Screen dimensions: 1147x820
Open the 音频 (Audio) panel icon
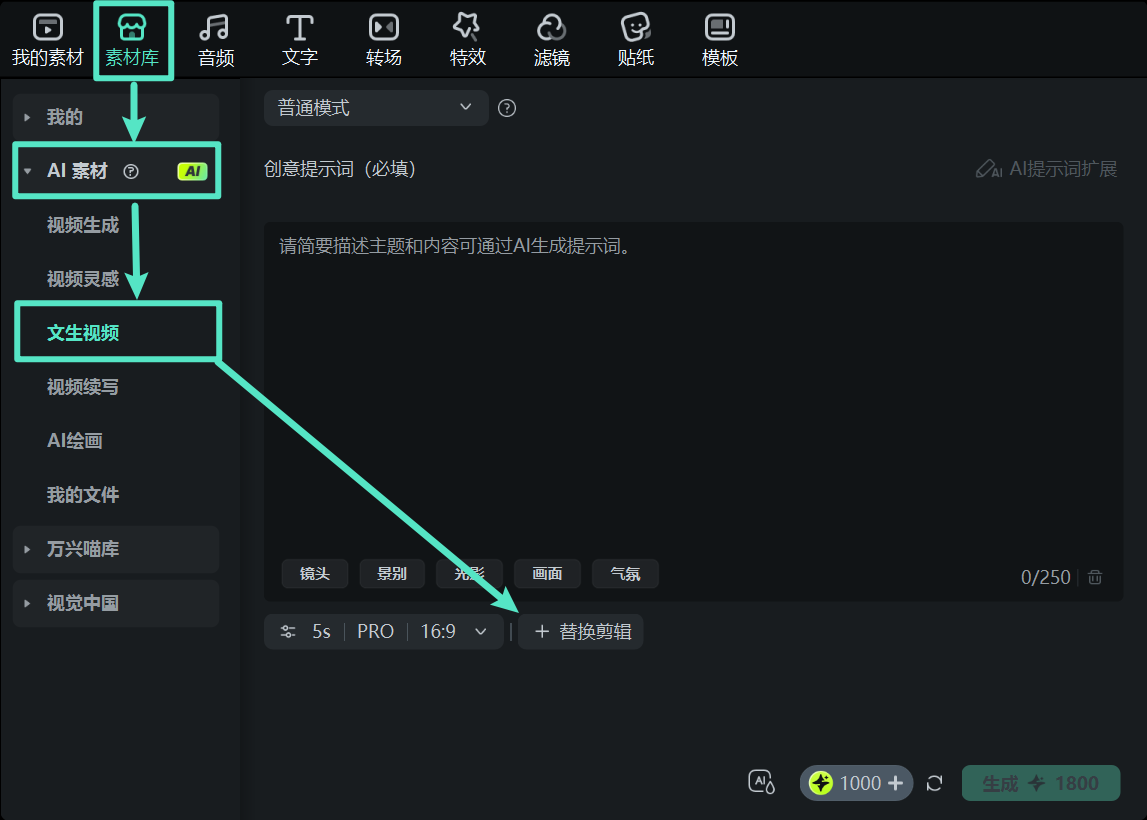tap(215, 38)
